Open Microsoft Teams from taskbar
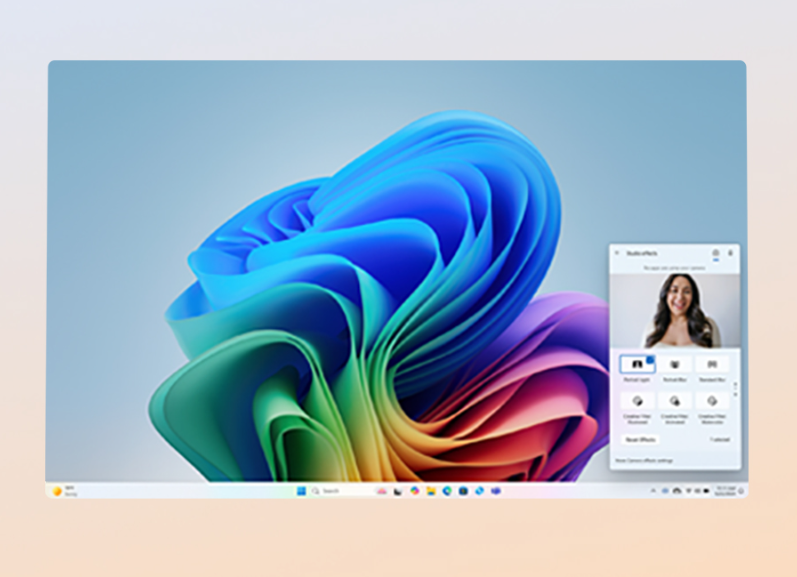The height and width of the screenshot is (577, 797). point(495,491)
